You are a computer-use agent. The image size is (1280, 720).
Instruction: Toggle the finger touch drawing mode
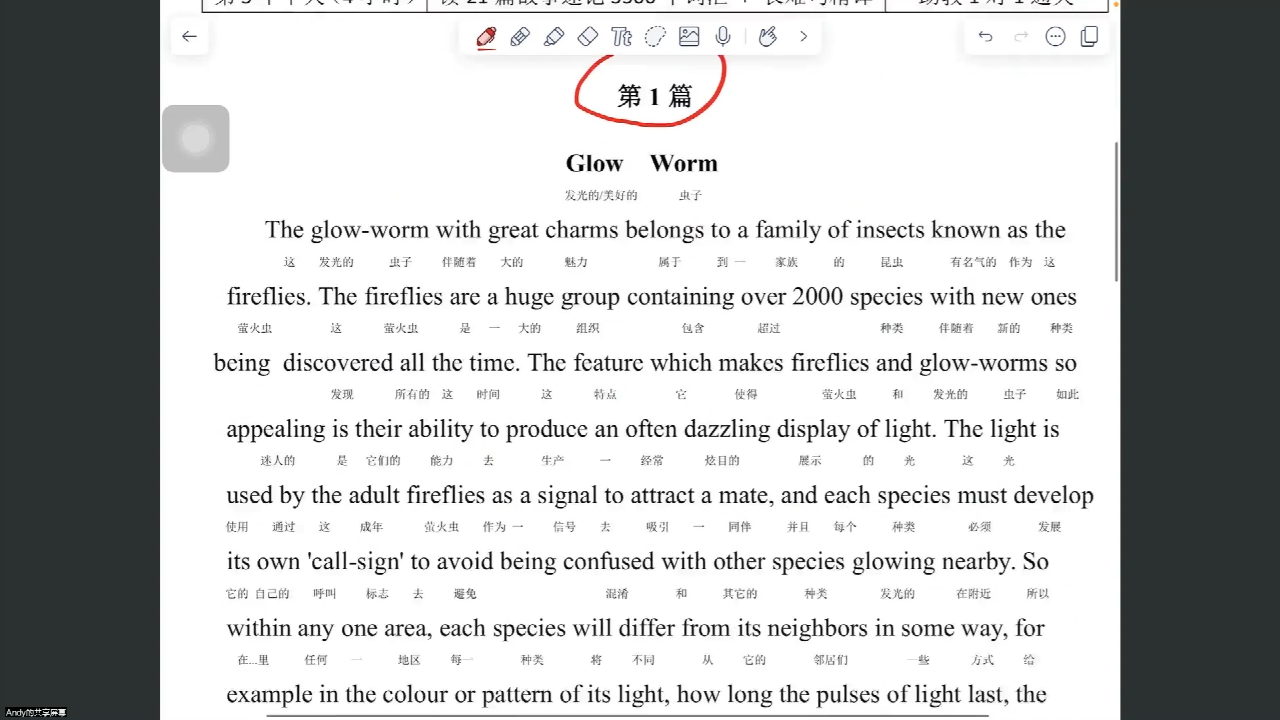coord(768,37)
